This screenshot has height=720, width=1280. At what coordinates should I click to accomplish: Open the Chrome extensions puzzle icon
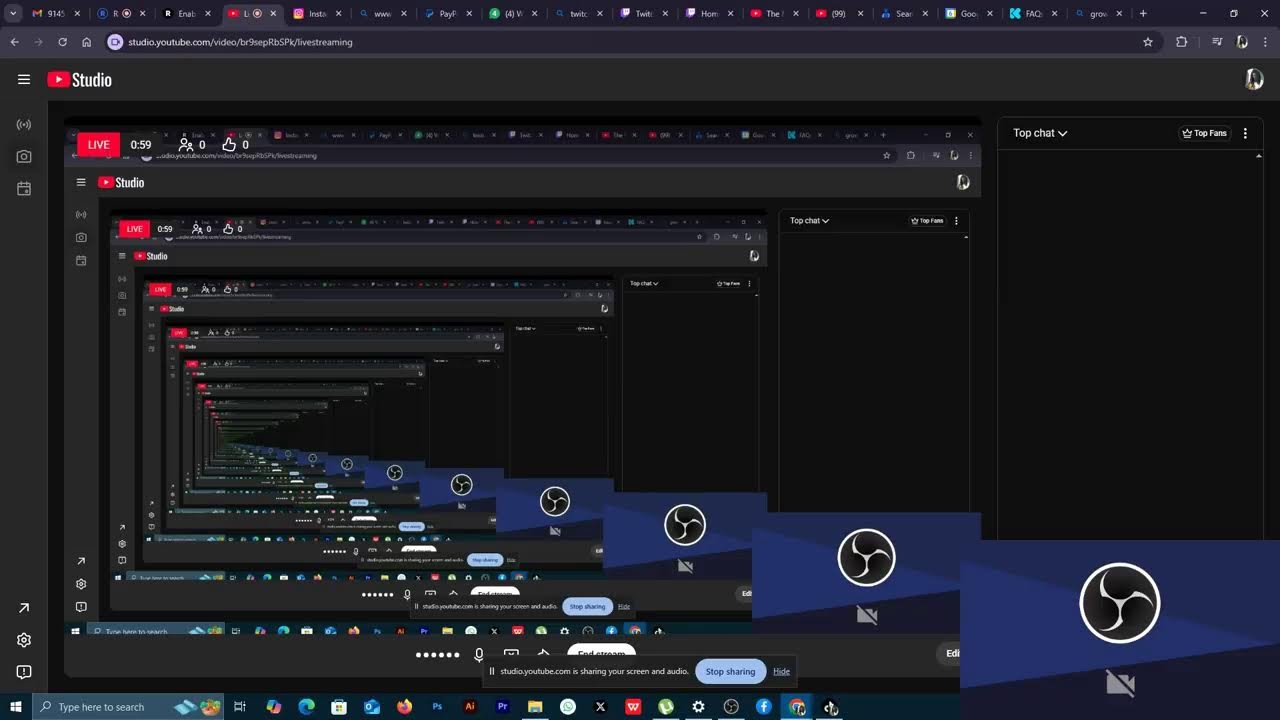[1181, 42]
